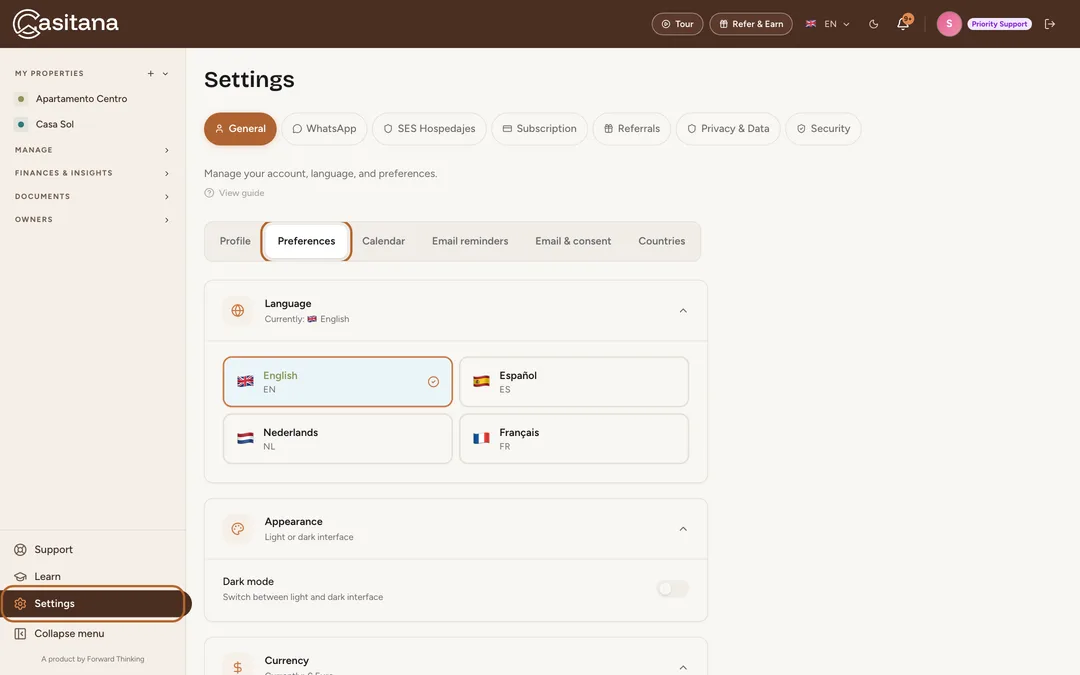The image size is (1080, 675).
Task: Collapse the Language panel chevron
Action: tap(683, 311)
